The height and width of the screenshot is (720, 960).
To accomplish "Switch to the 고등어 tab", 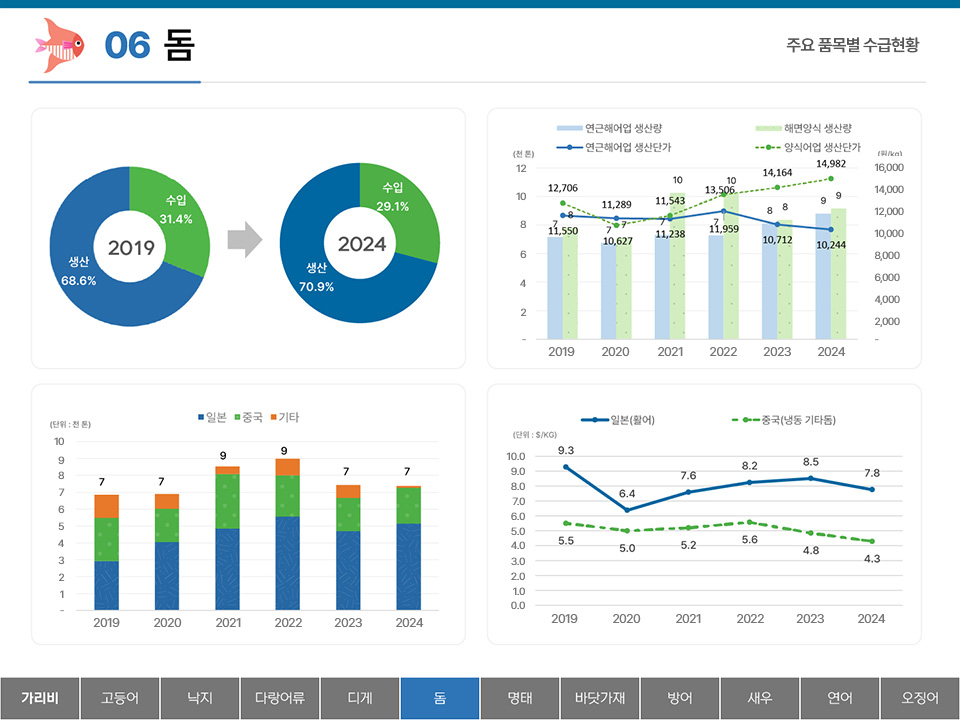I will coord(120,699).
